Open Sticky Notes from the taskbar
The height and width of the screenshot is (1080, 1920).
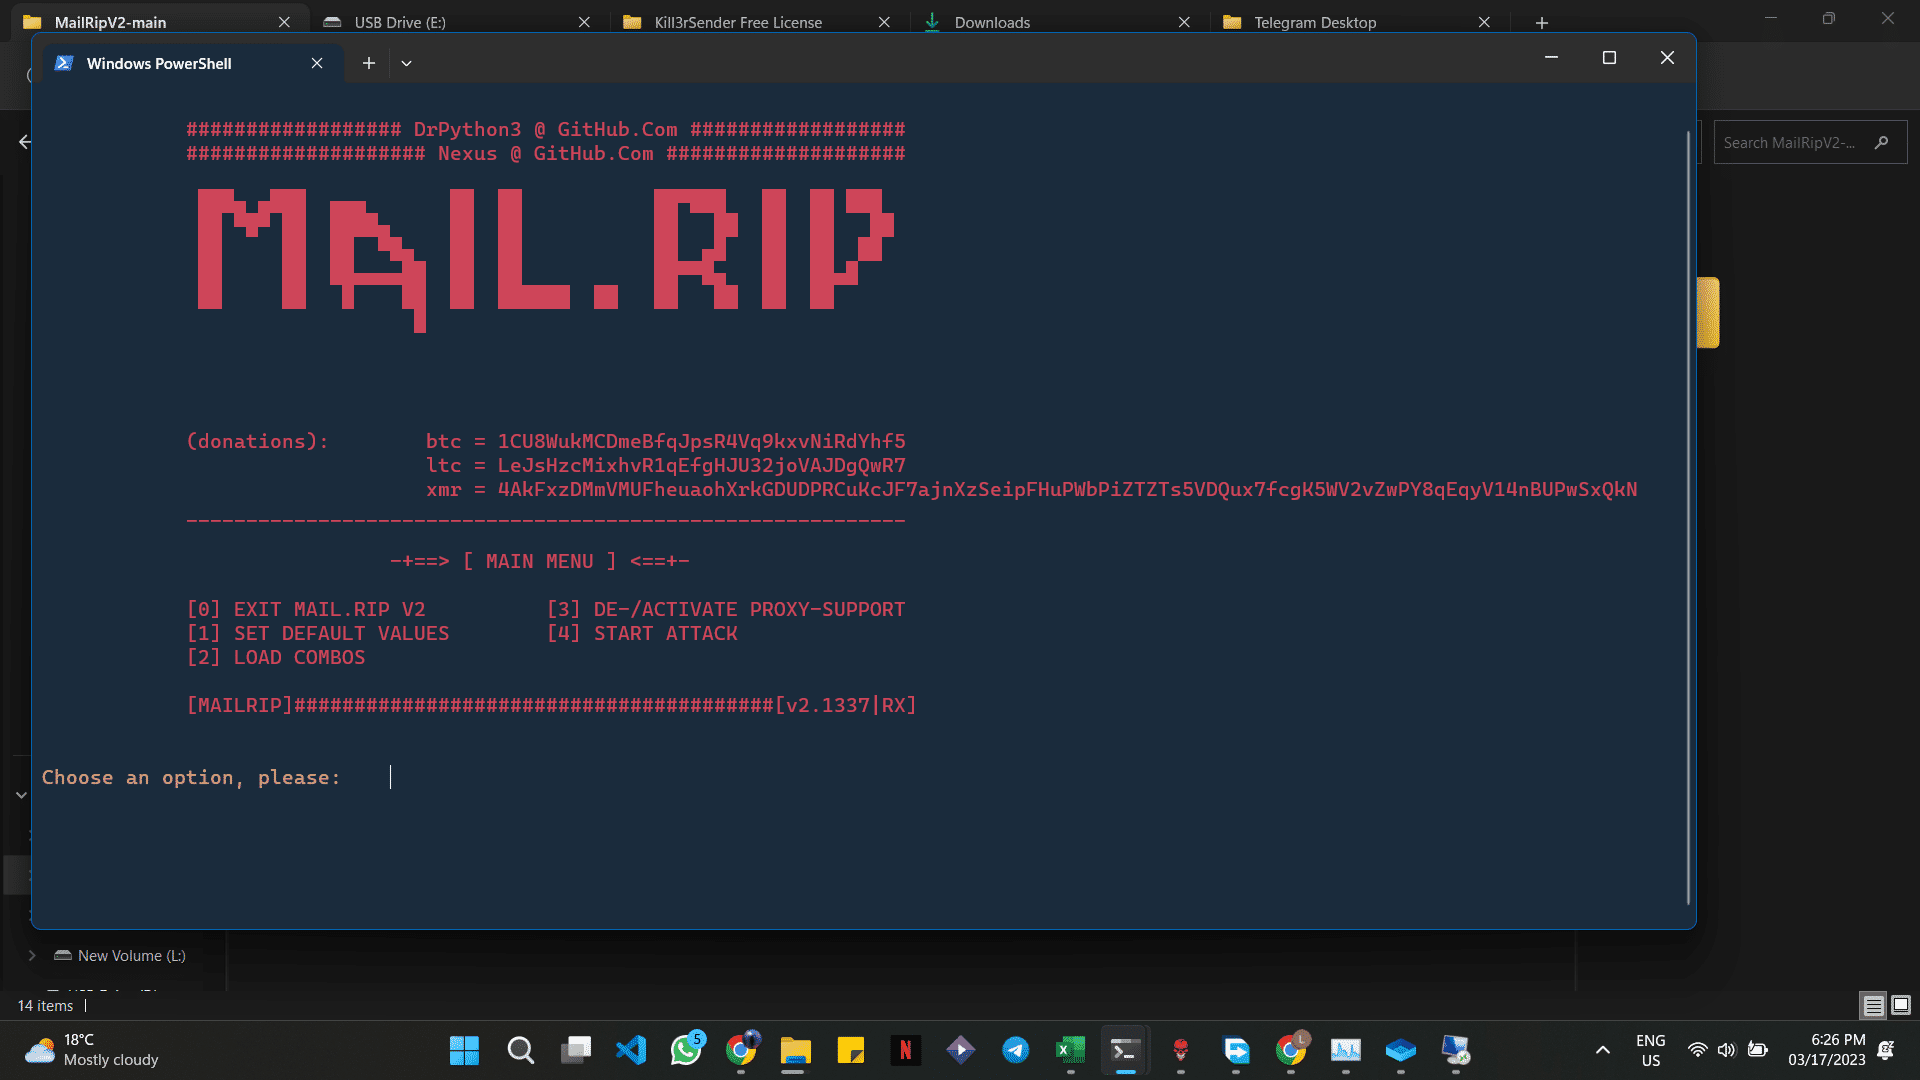point(851,1050)
